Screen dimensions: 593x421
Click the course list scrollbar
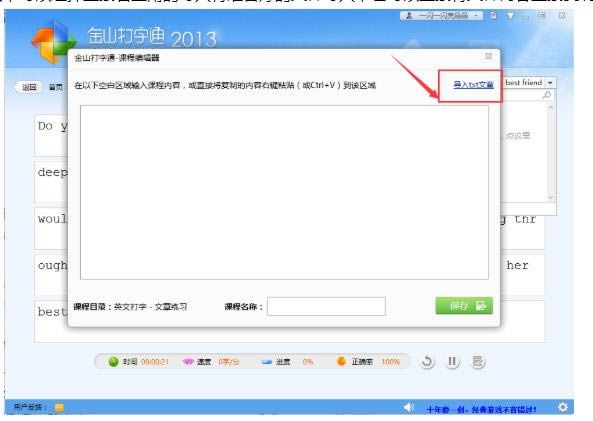point(551,152)
